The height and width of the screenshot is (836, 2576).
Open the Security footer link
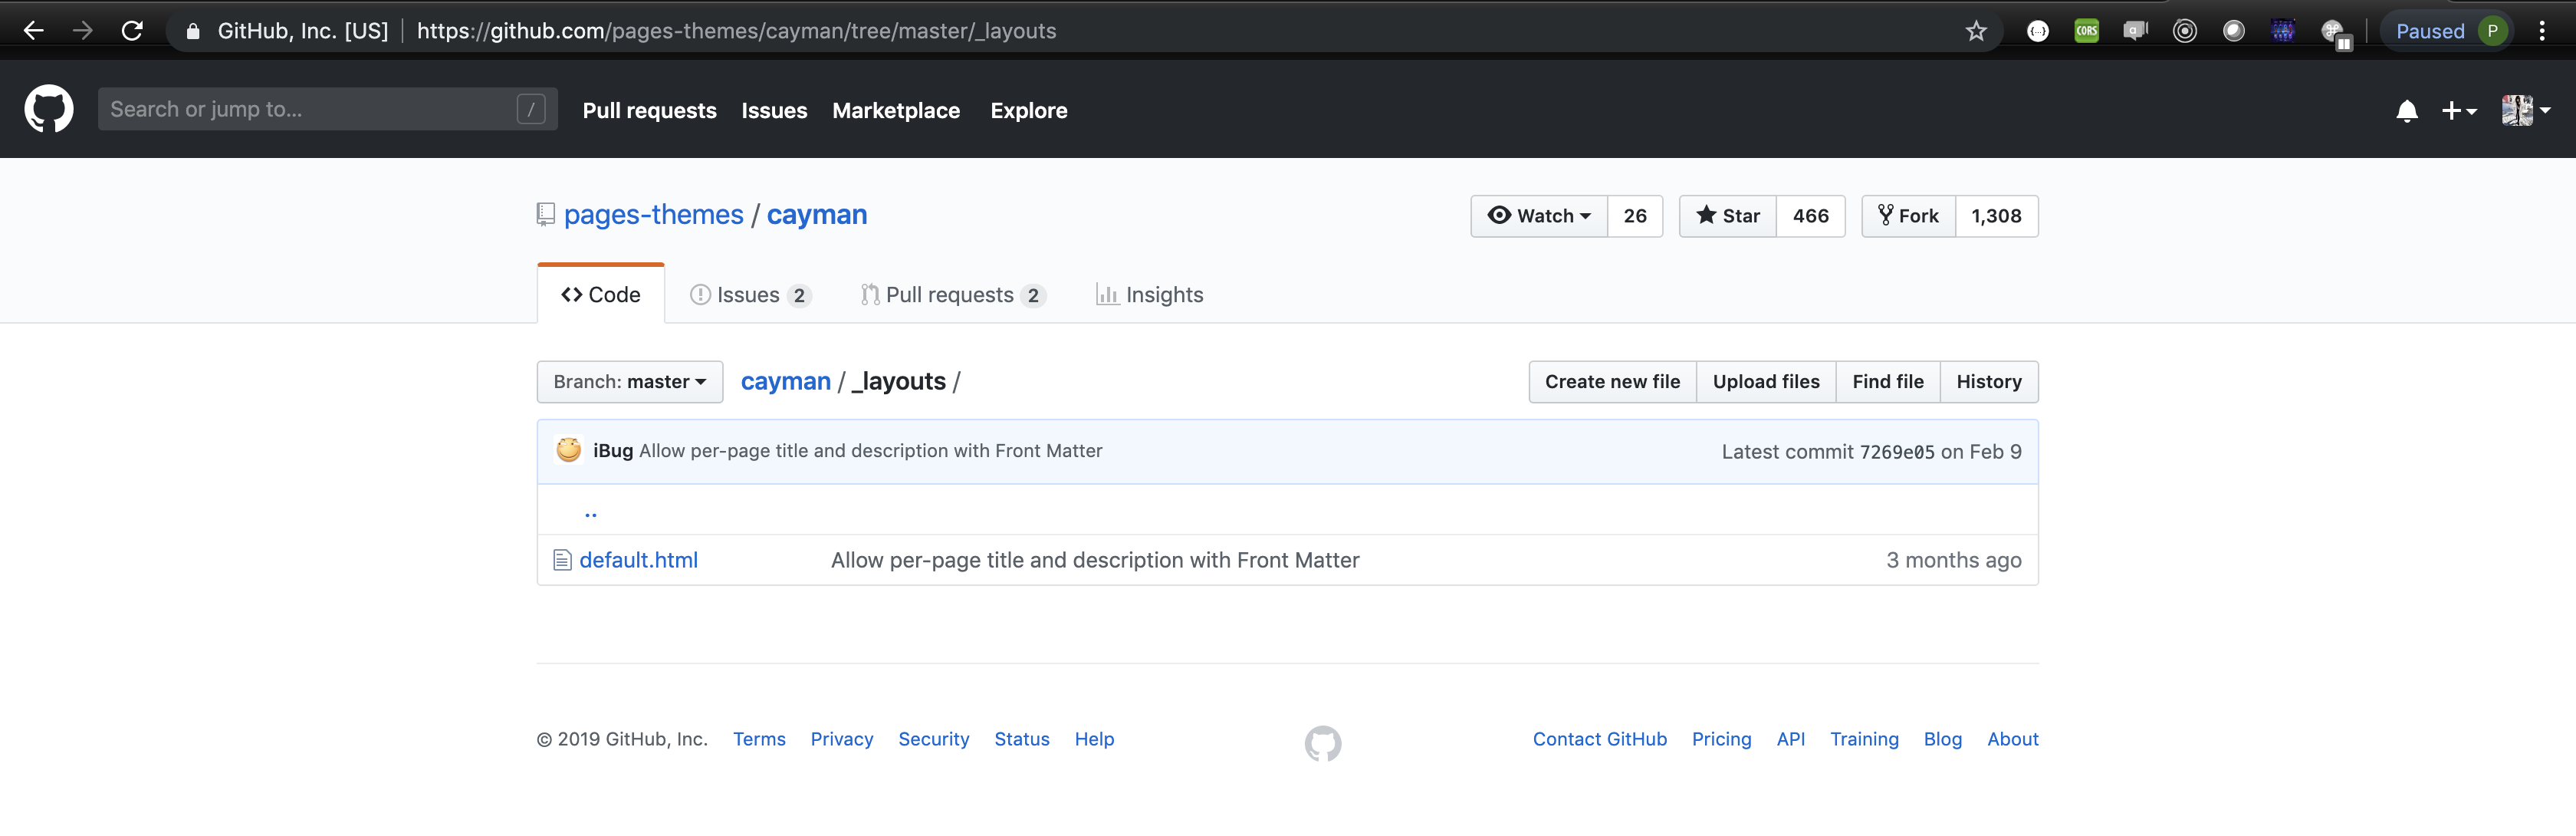934,739
